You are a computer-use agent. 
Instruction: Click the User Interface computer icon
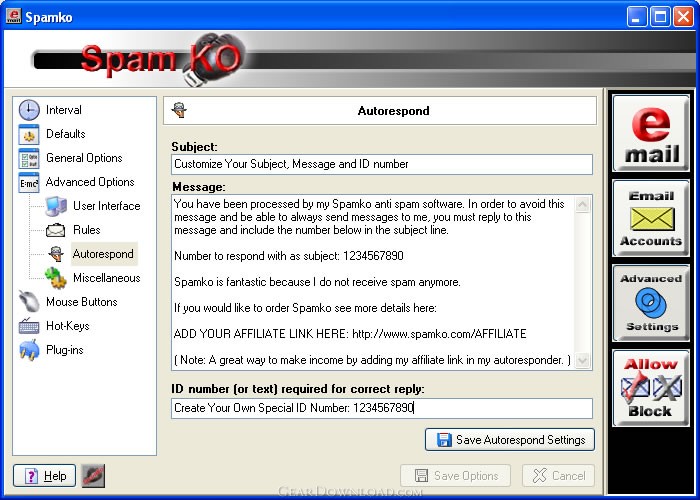tap(56, 206)
